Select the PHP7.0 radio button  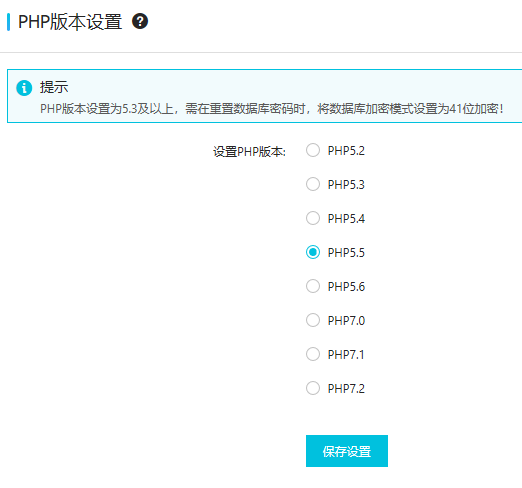pyautogui.click(x=313, y=320)
